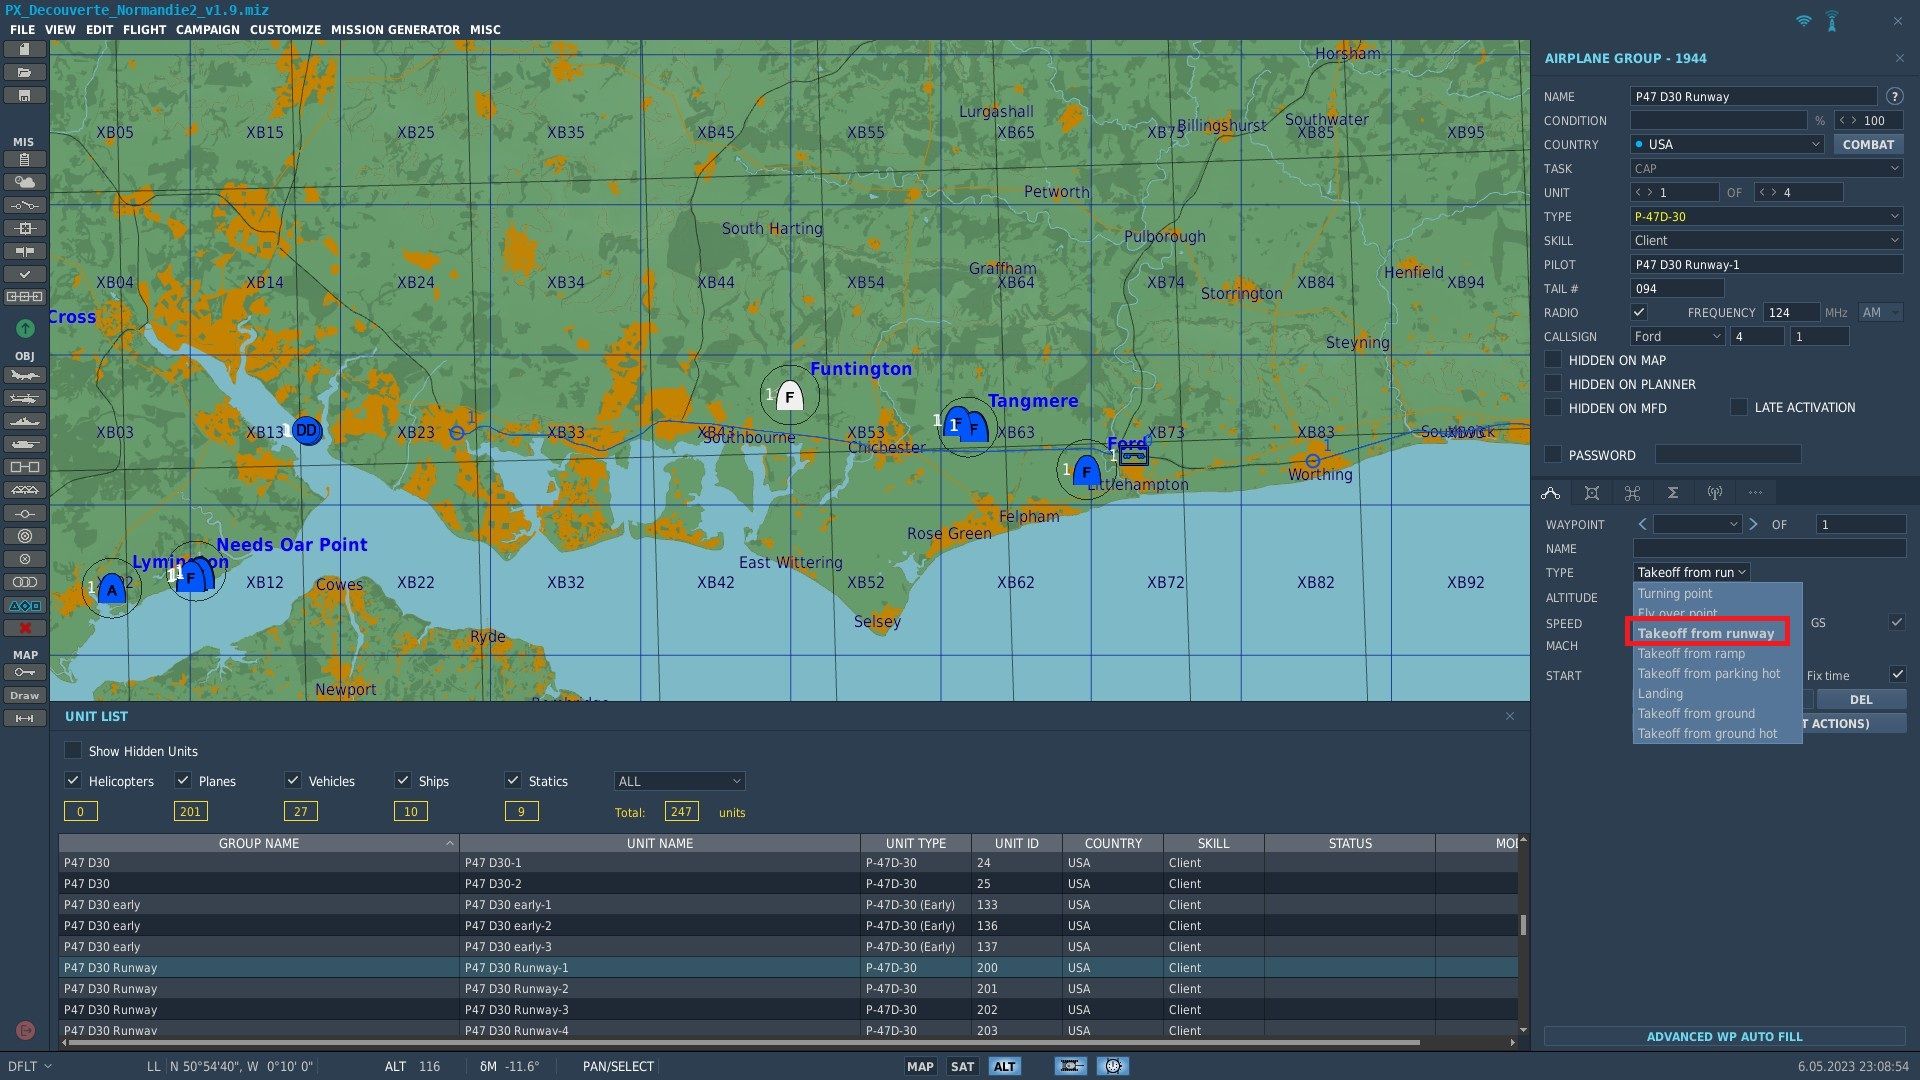Open the unit list ALL filter dropdown
The image size is (1920, 1080).
tap(679, 781)
